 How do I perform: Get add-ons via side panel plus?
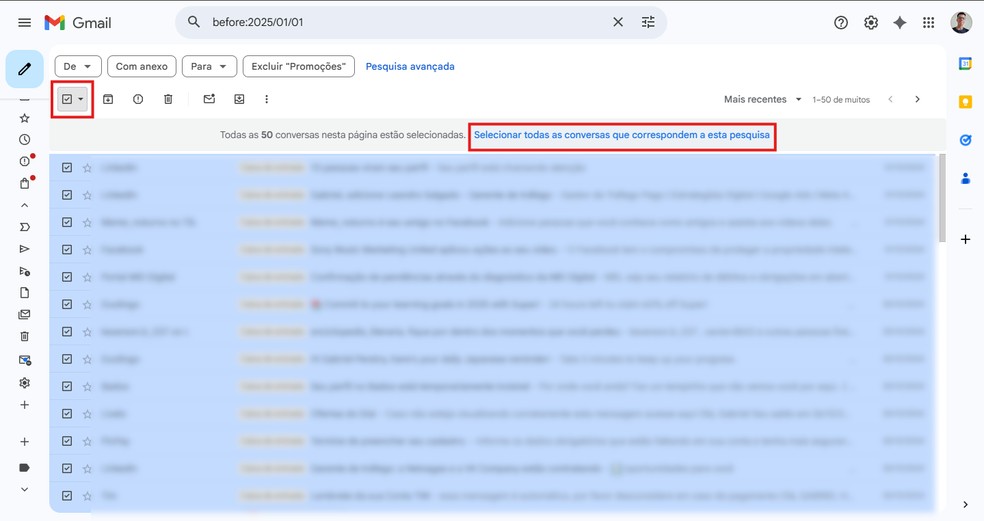(965, 239)
